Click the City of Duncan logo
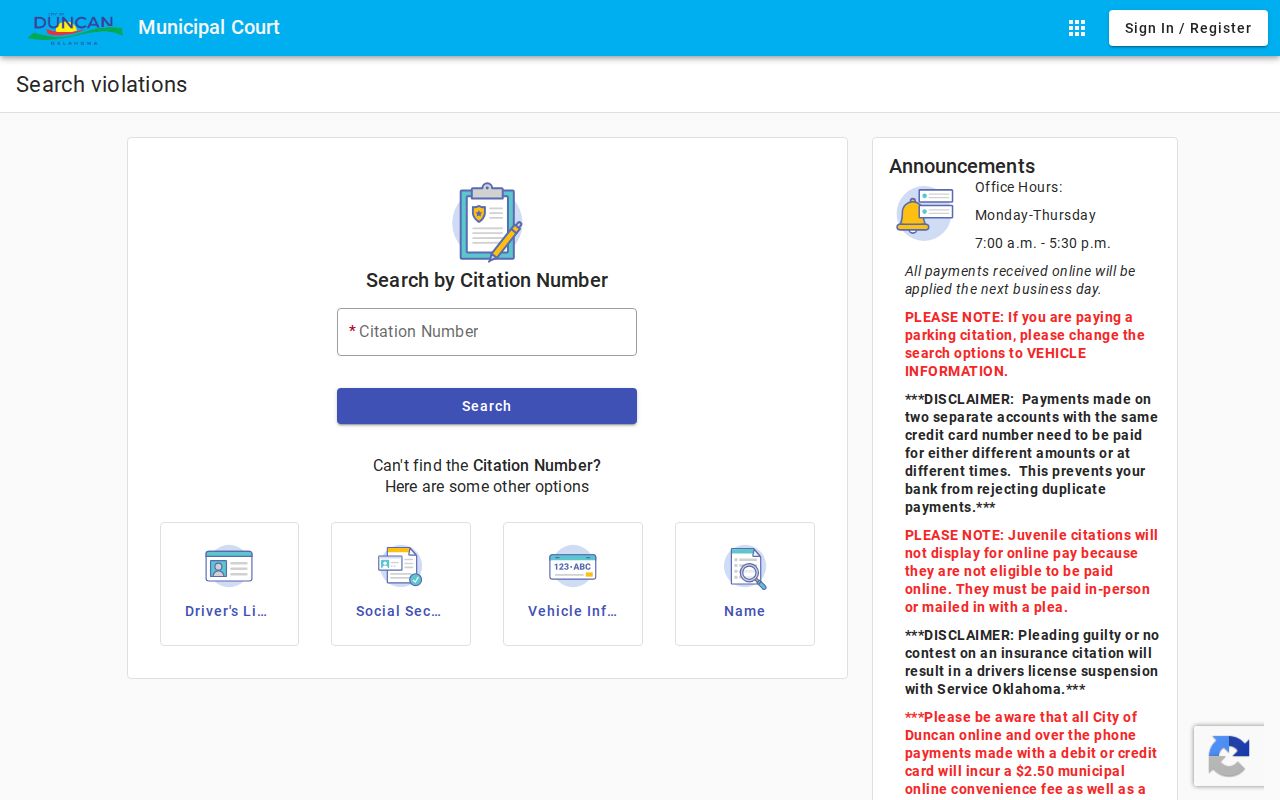The width and height of the screenshot is (1280, 800). tap(76, 28)
